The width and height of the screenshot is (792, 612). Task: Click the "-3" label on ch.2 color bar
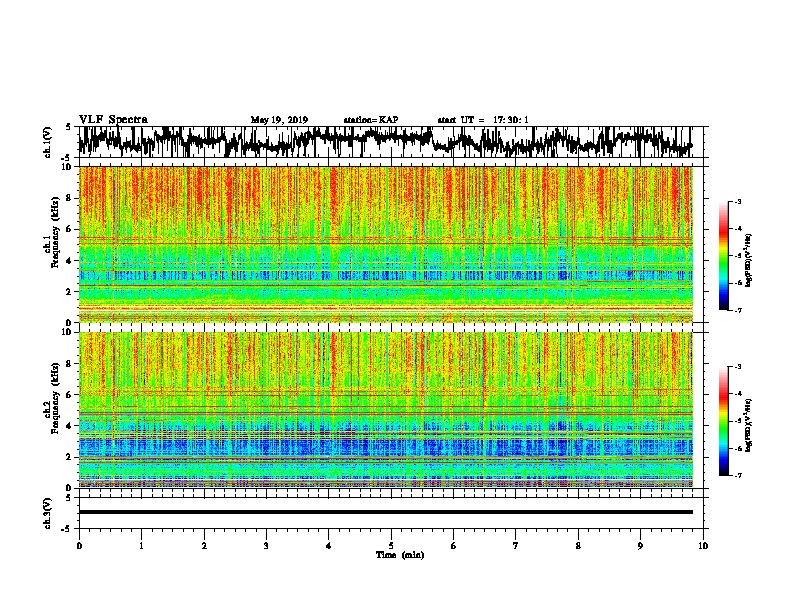coord(738,367)
